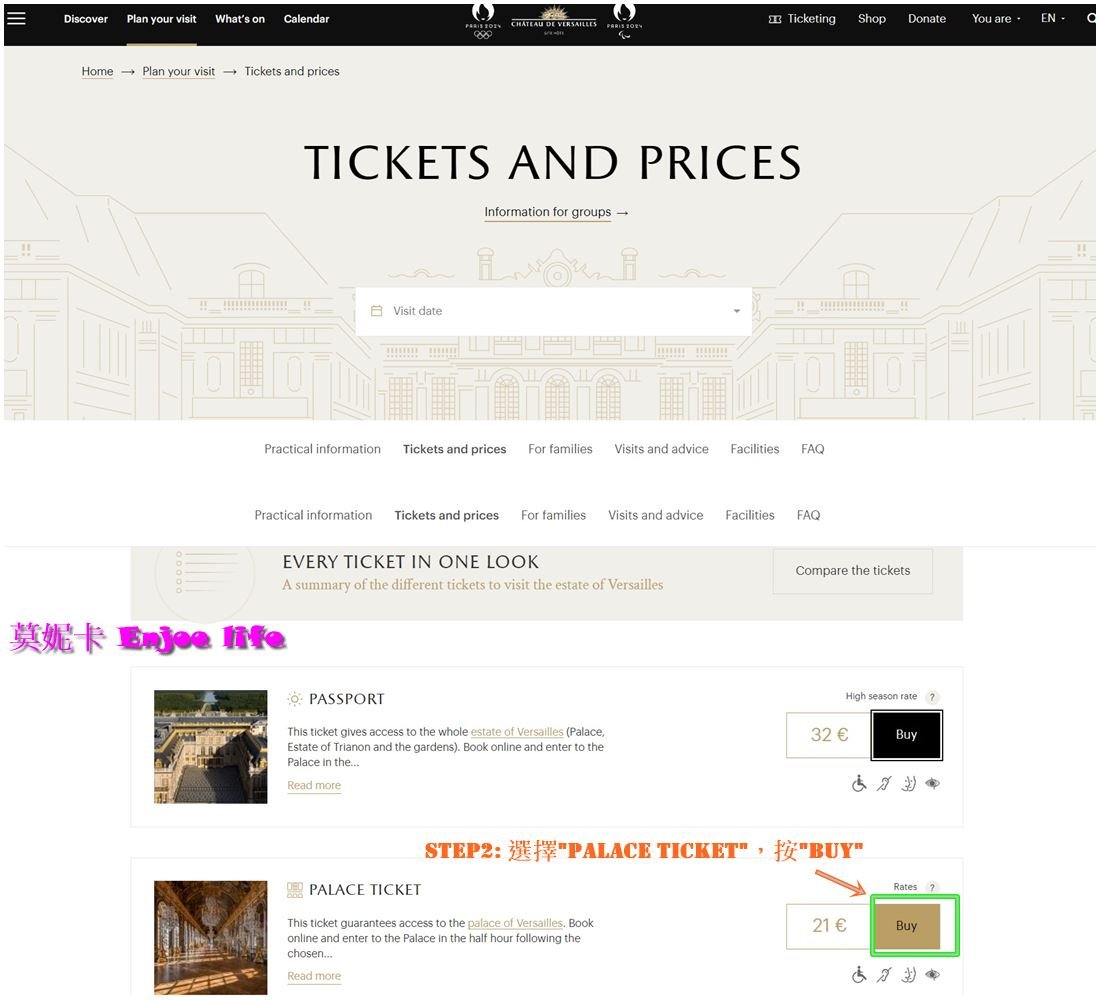Click the wheelchair icon under Palace Ticket
This screenshot has width=1100, height=1000.
coord(859,975)
